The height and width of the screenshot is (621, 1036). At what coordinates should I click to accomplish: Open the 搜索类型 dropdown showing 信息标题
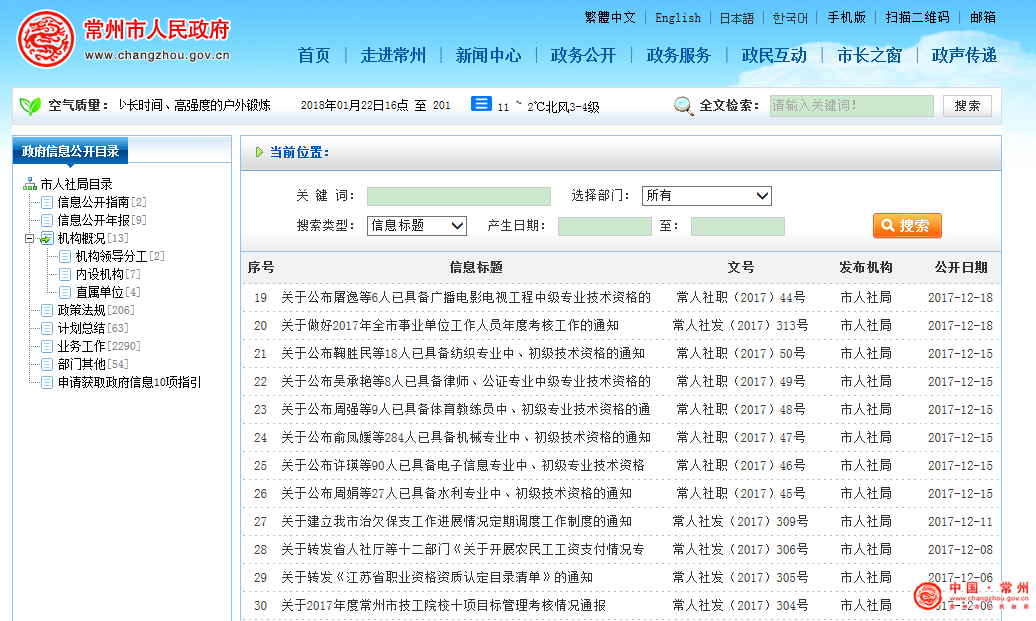416,226
